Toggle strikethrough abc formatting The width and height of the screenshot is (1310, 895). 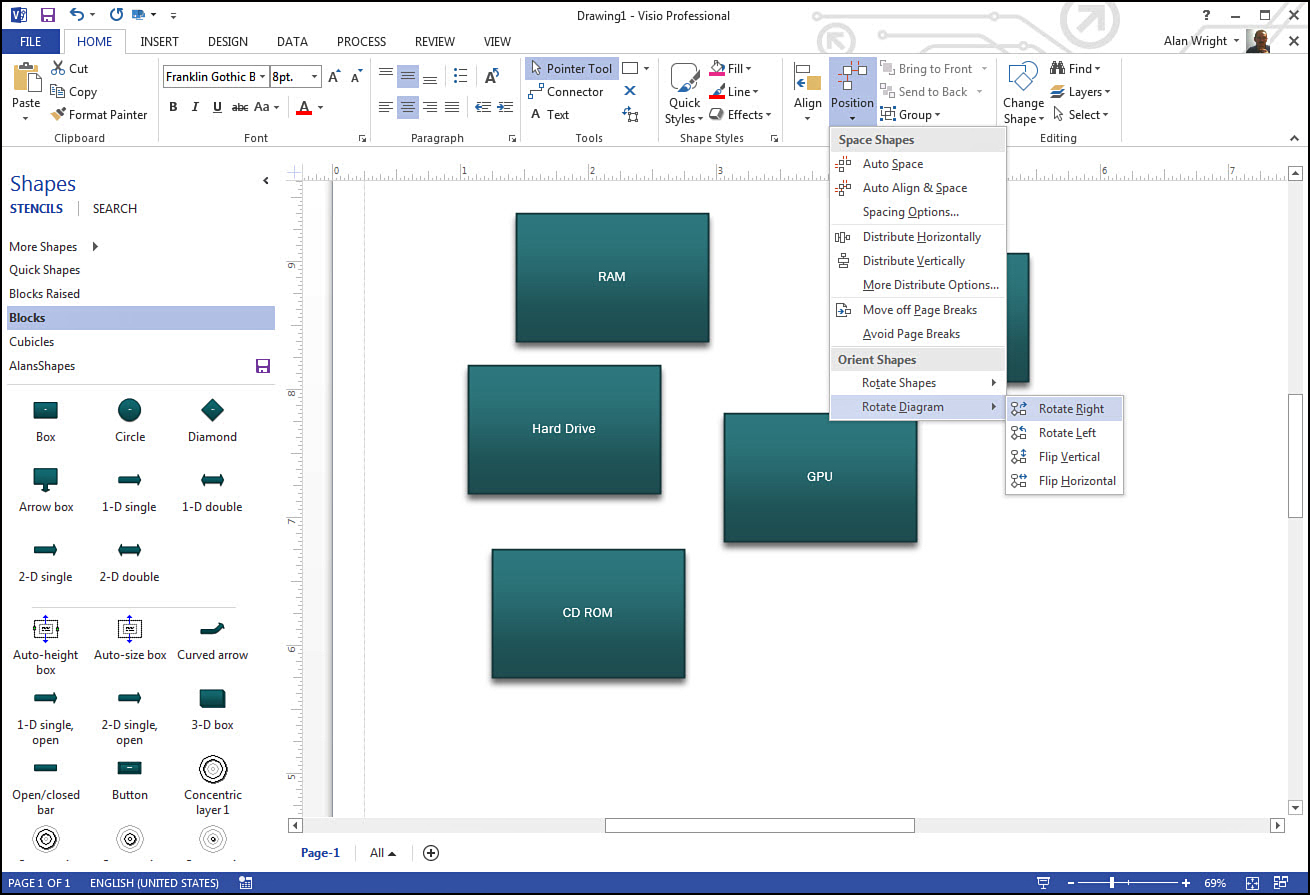240,107
